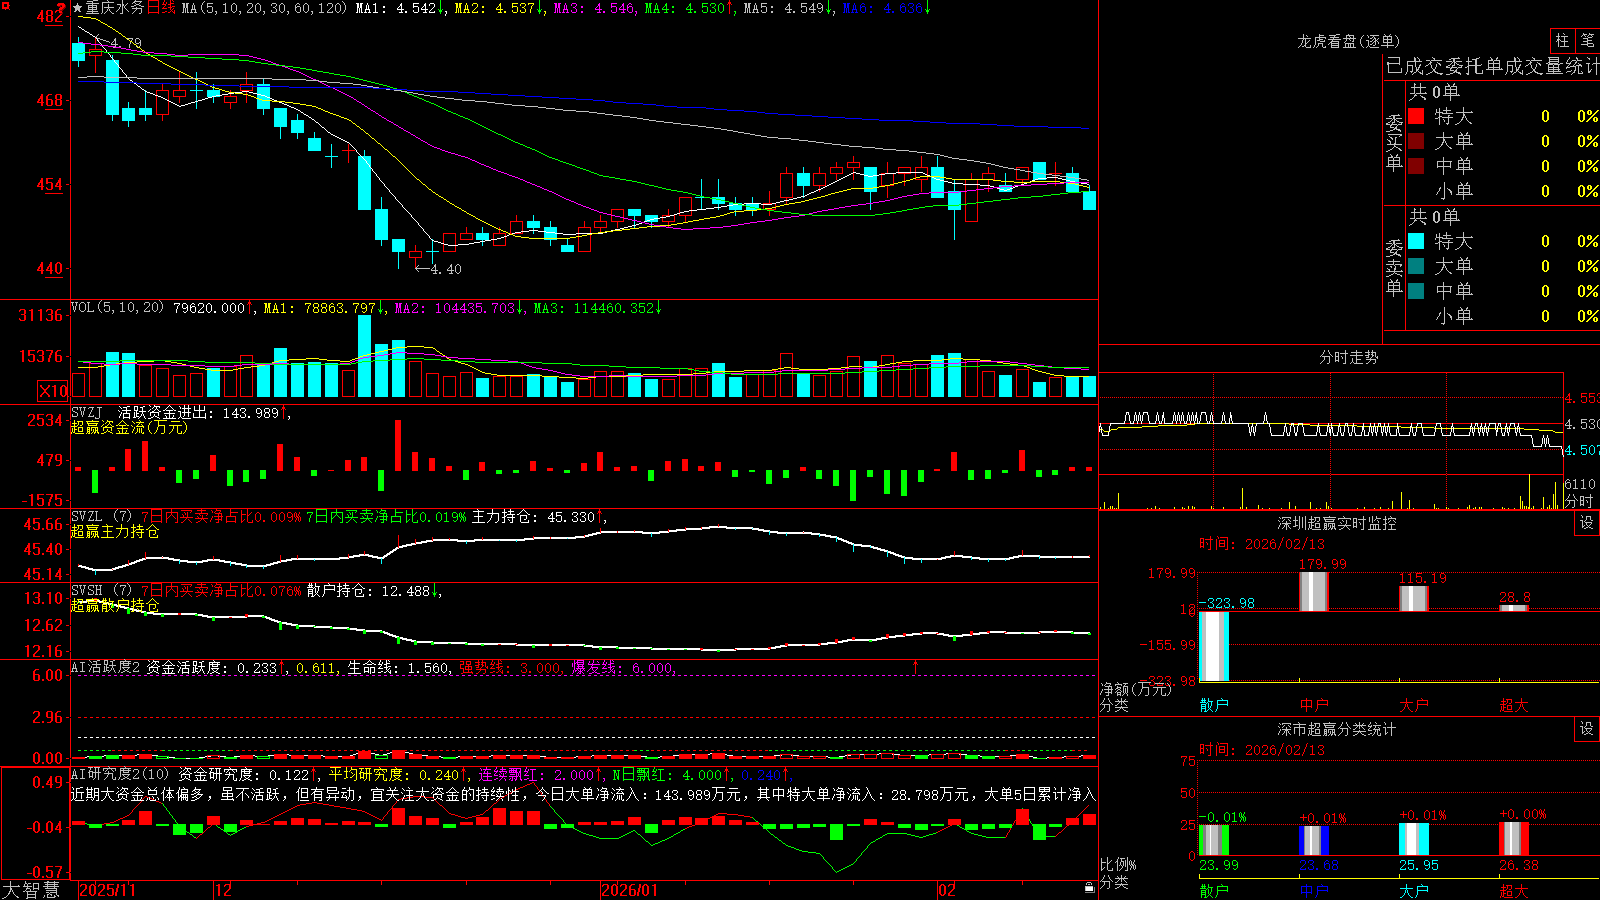Click the VOL(5,10,20) indicator label
The image size is (1600, 900).
(x=118, y=308)
